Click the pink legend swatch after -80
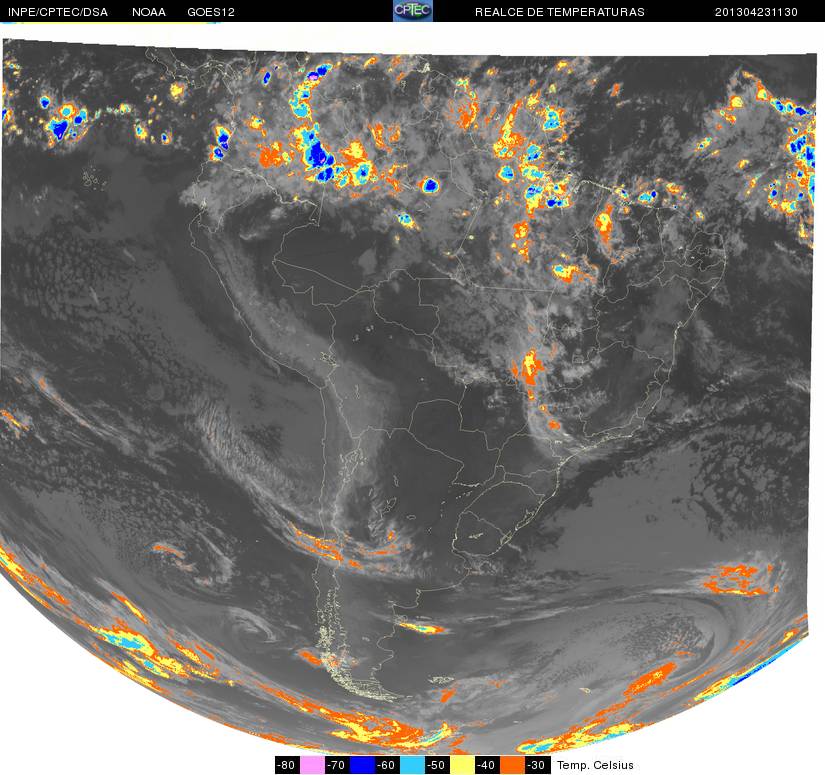 [312, 765]
